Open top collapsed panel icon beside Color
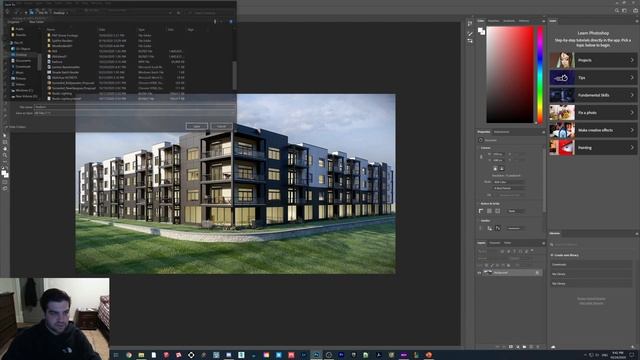 click(470, 24)
